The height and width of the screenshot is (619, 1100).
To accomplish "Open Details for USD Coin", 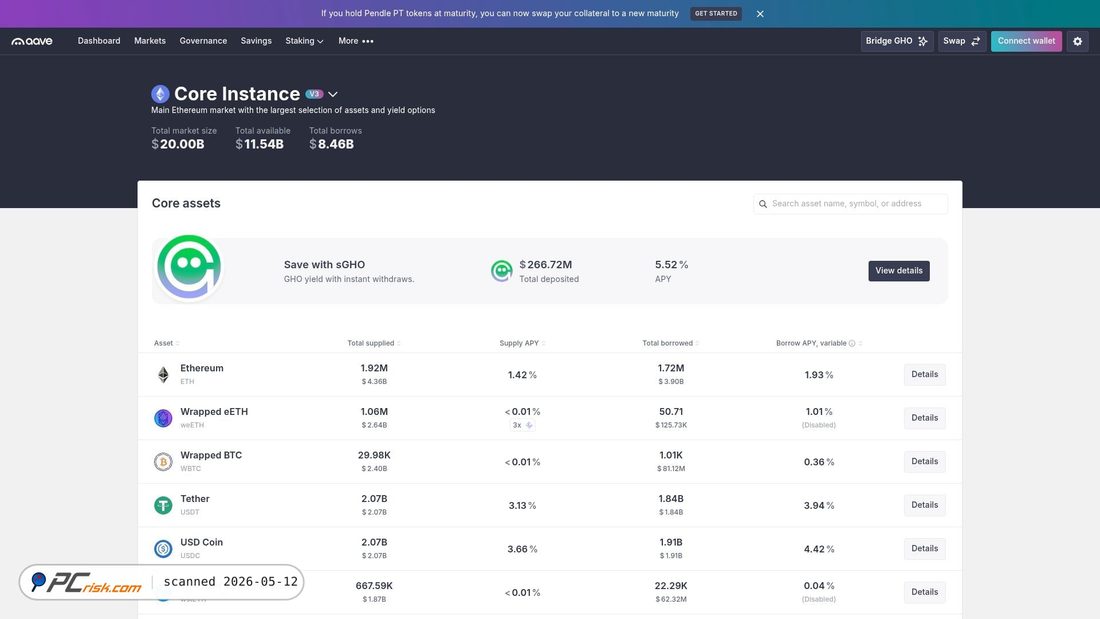I will point(925,549).
